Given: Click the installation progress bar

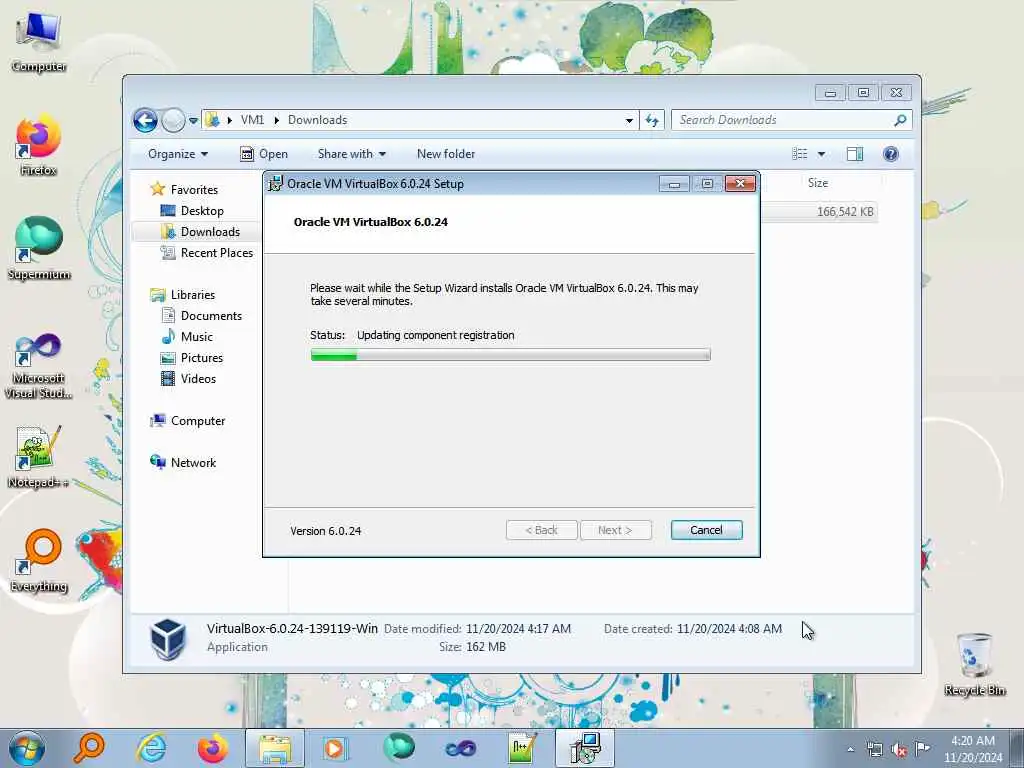Looking at the screenshot, I should coord(510,355).
